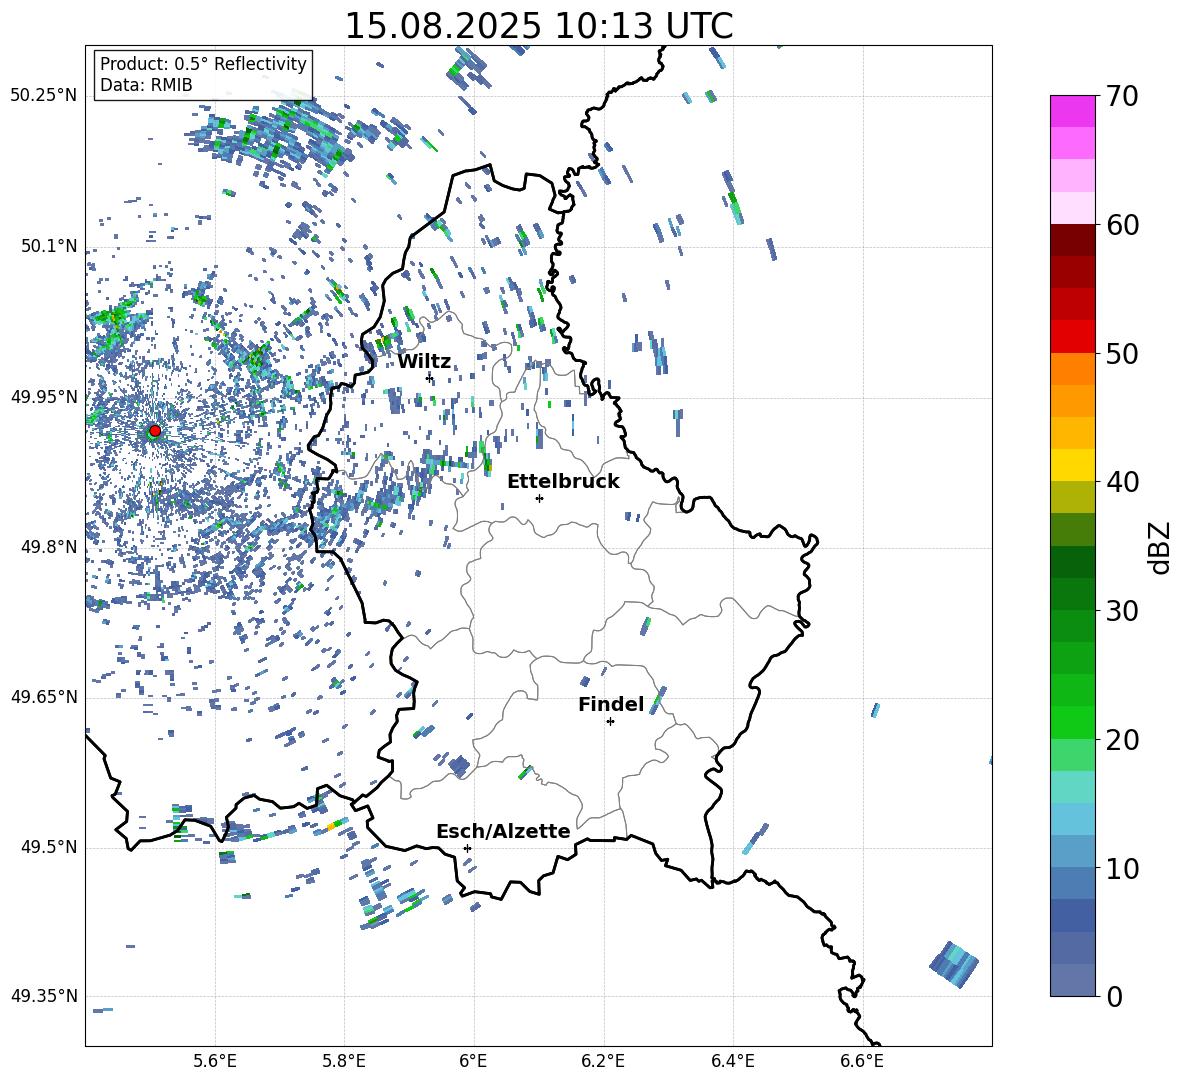Click the 49.35°N latitude label
The width and height of the screenshot is (1184, 1081).
(44, 996)
